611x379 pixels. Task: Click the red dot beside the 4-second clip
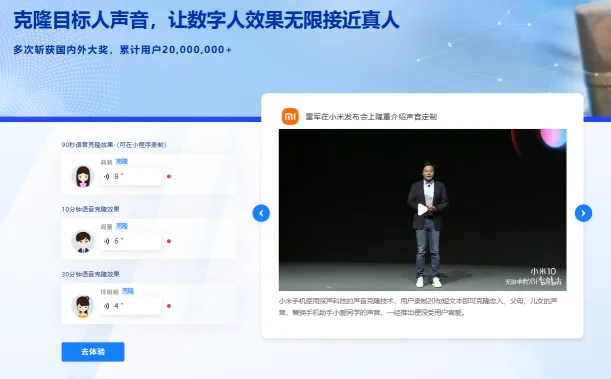[169, 306]
